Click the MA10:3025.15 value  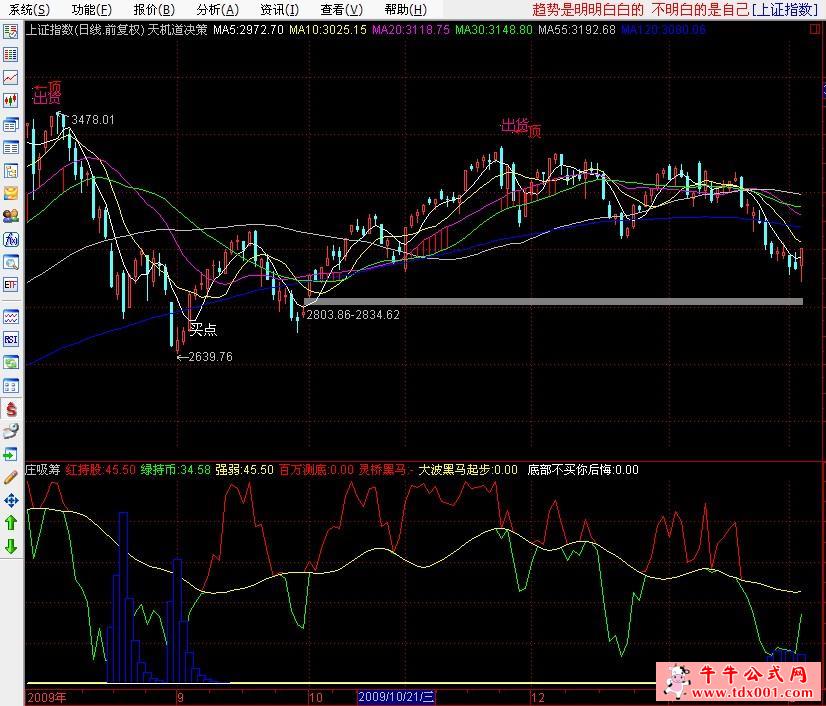(x=328, y=30)
